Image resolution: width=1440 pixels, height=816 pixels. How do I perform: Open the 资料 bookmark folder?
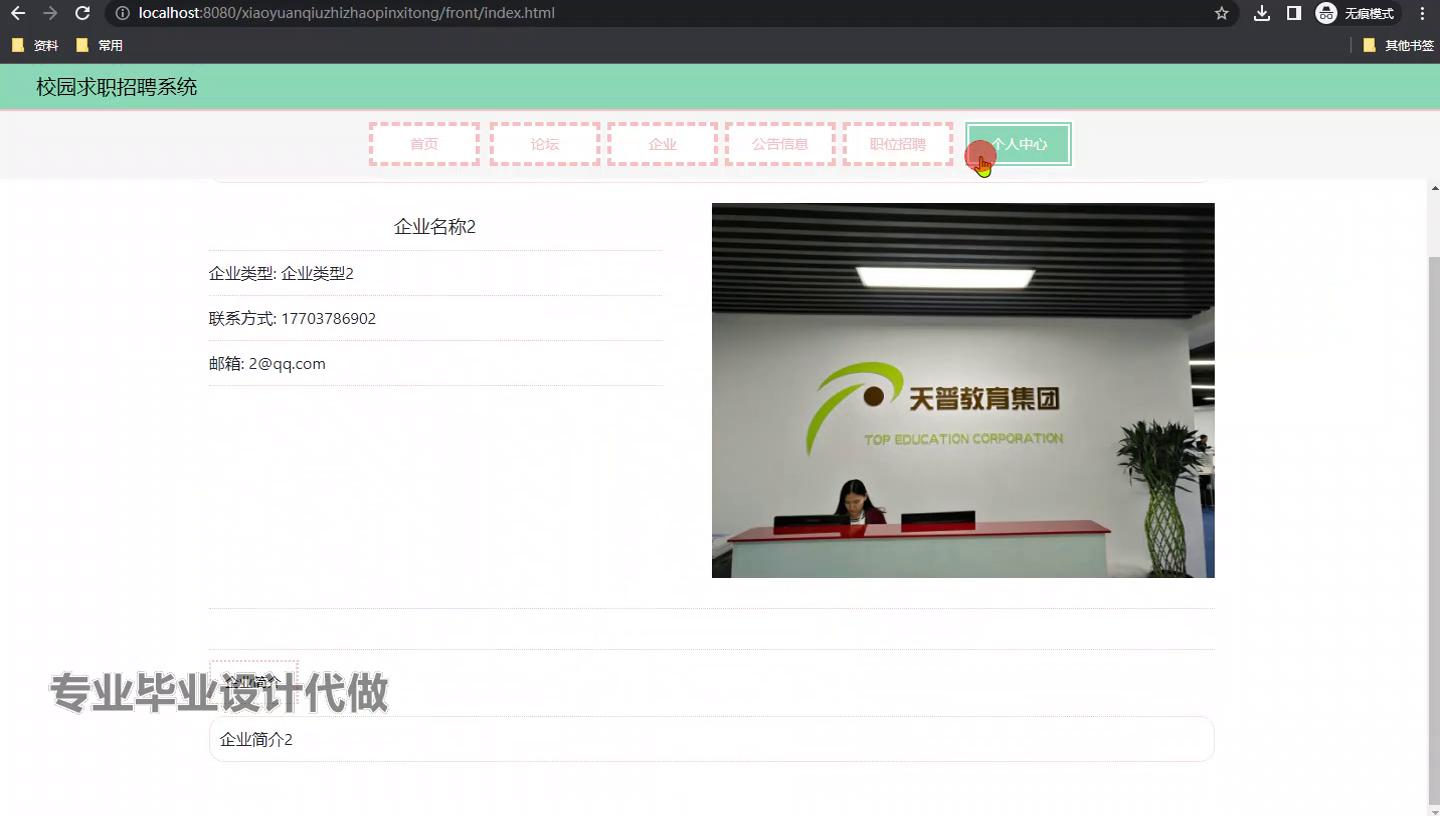click(35, 45)
